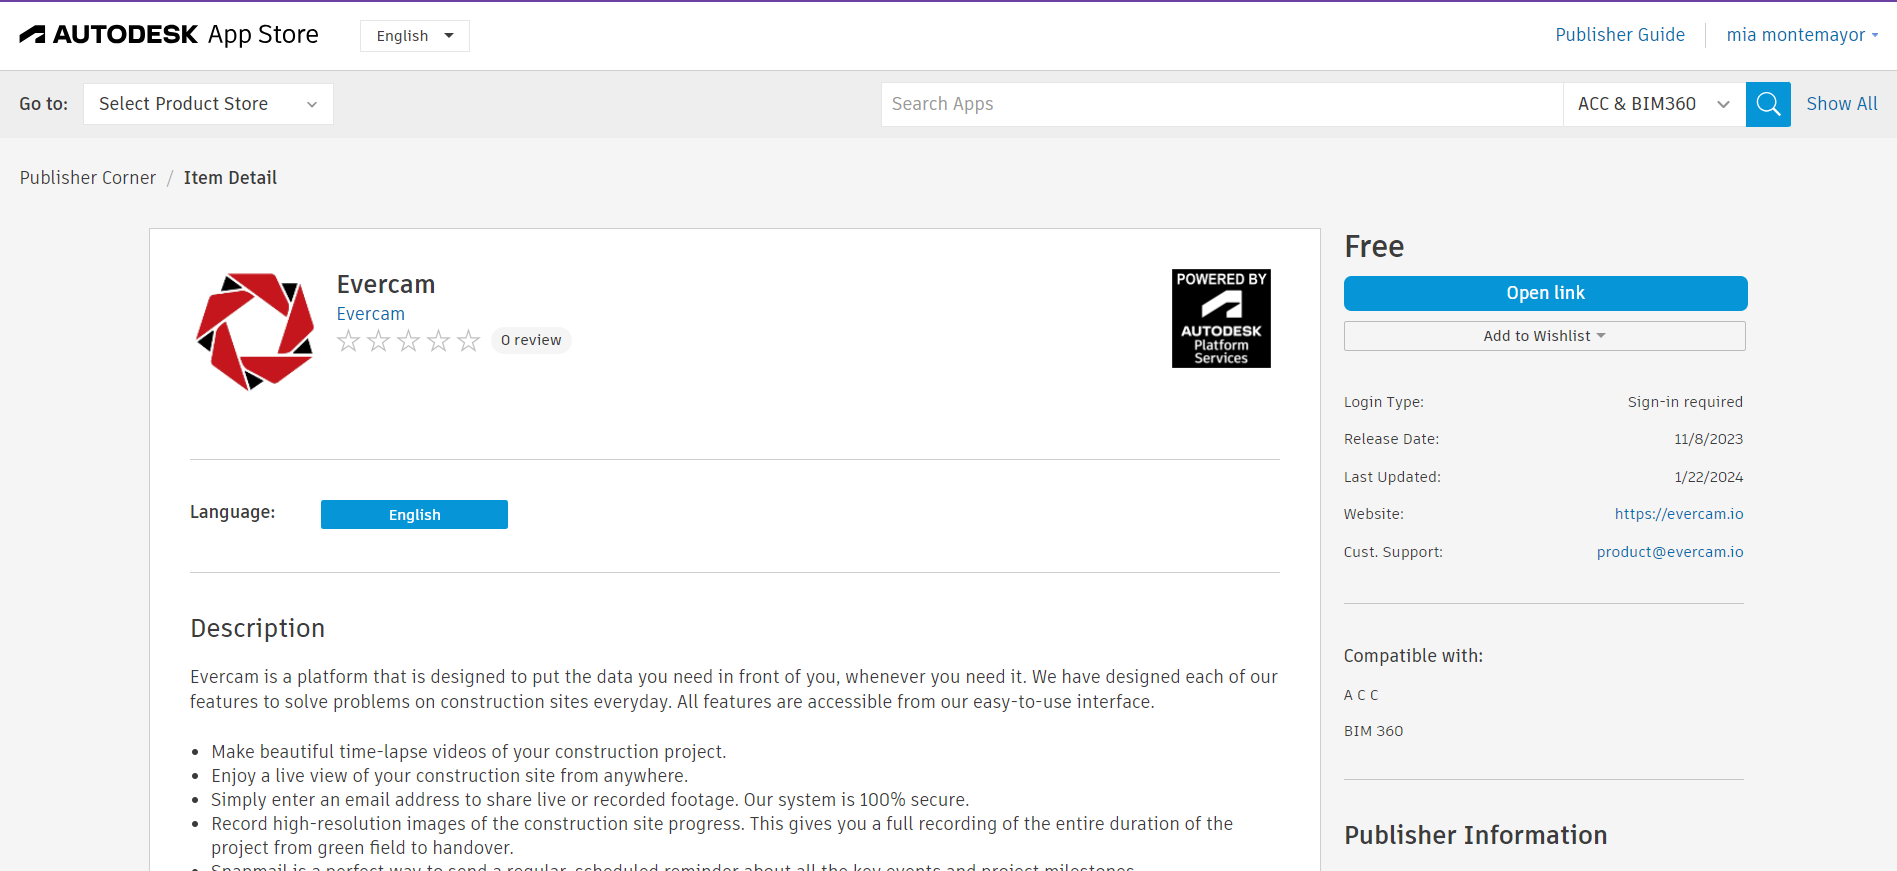This screenshot has width=1897, height=871.
Task: Click the Powered by Autodesk Platform Services badge
Action: pyautogui.click(x=1221, y=318)
